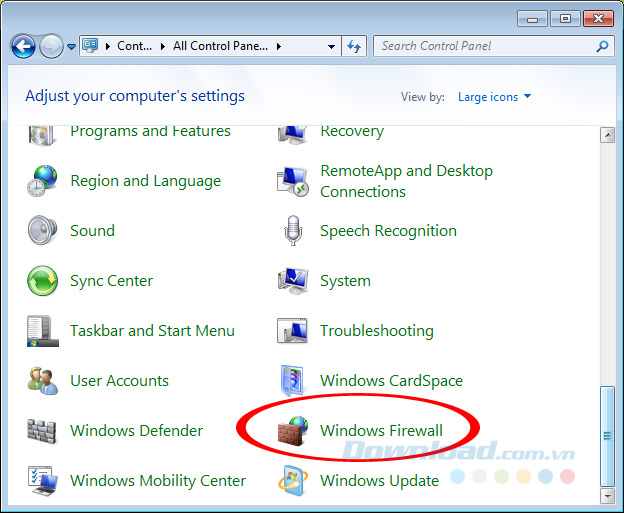This screenshot has height=513, width=624.
Task: Open the Sync Center link
Action: point(111,281)
